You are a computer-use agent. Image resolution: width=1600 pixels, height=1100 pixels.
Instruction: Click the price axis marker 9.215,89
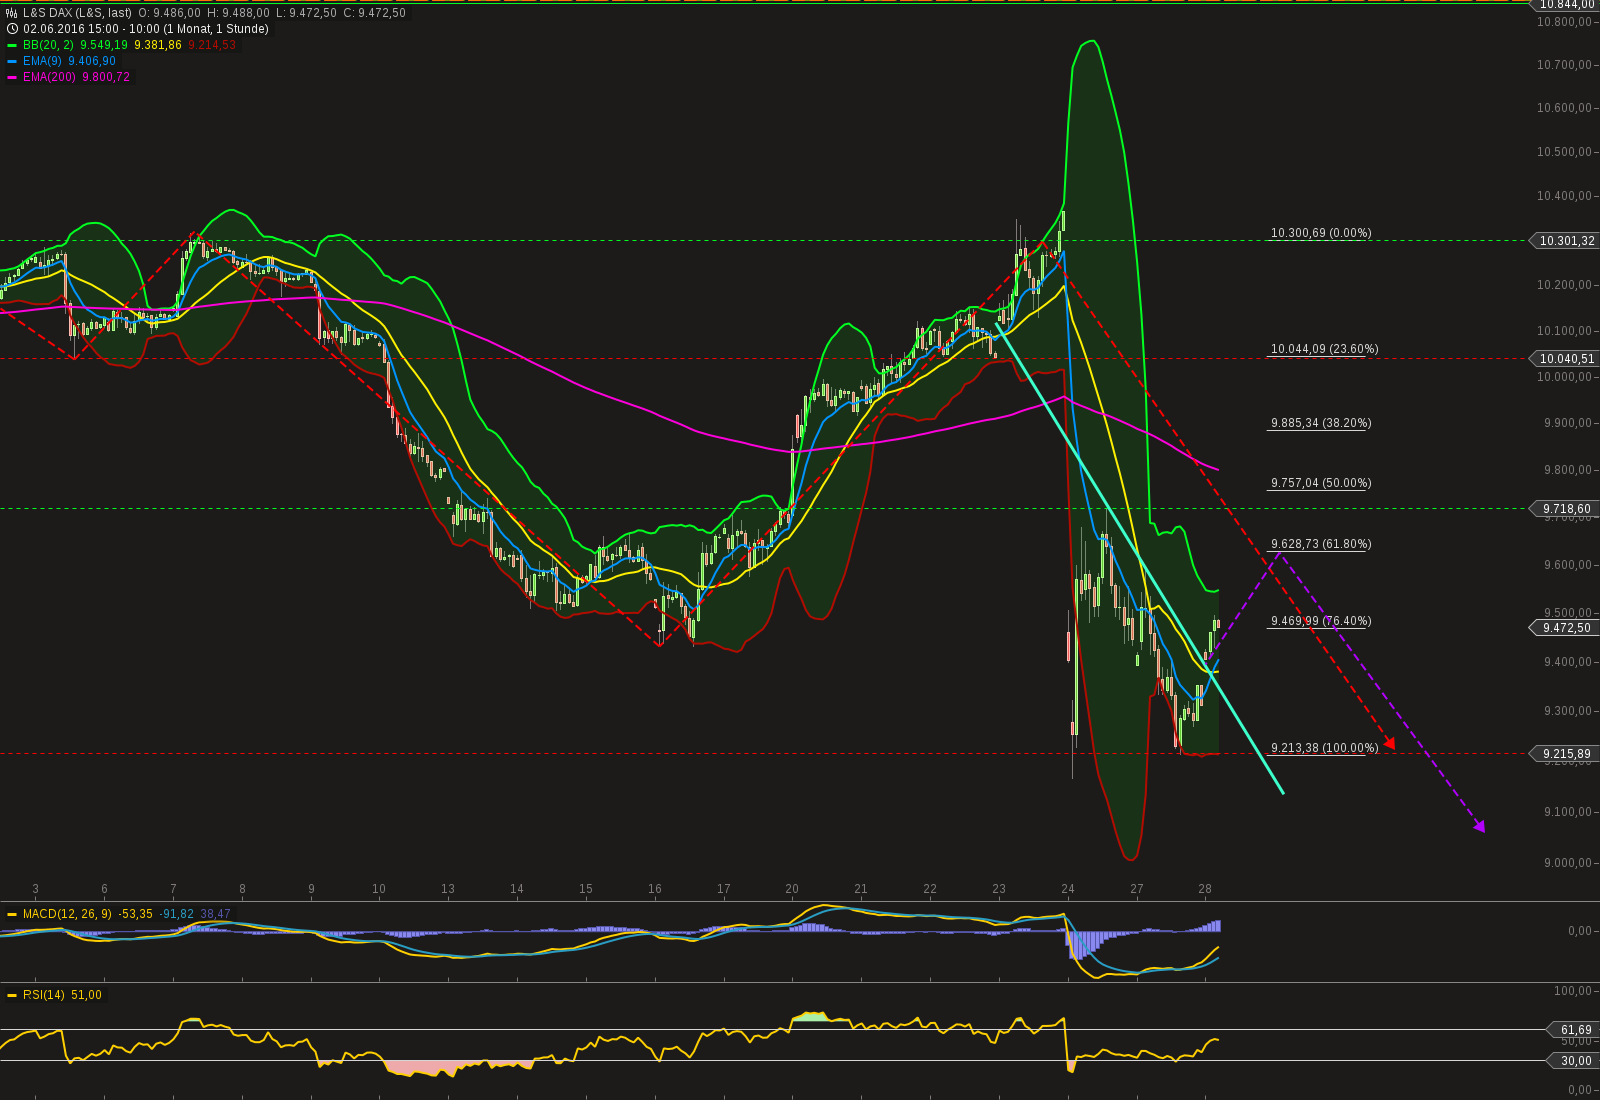pos(1563,754)
